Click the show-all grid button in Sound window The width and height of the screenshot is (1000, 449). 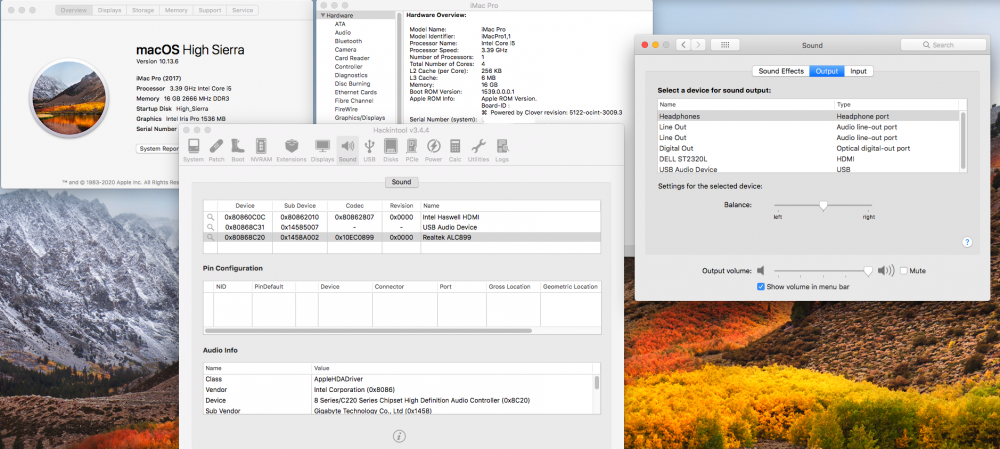(x=724, y=45)
